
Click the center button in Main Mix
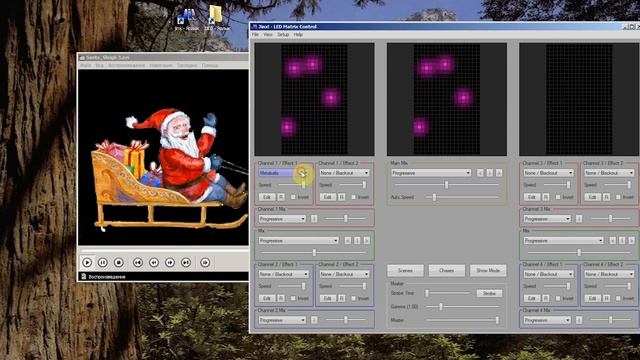pos(489,173)
